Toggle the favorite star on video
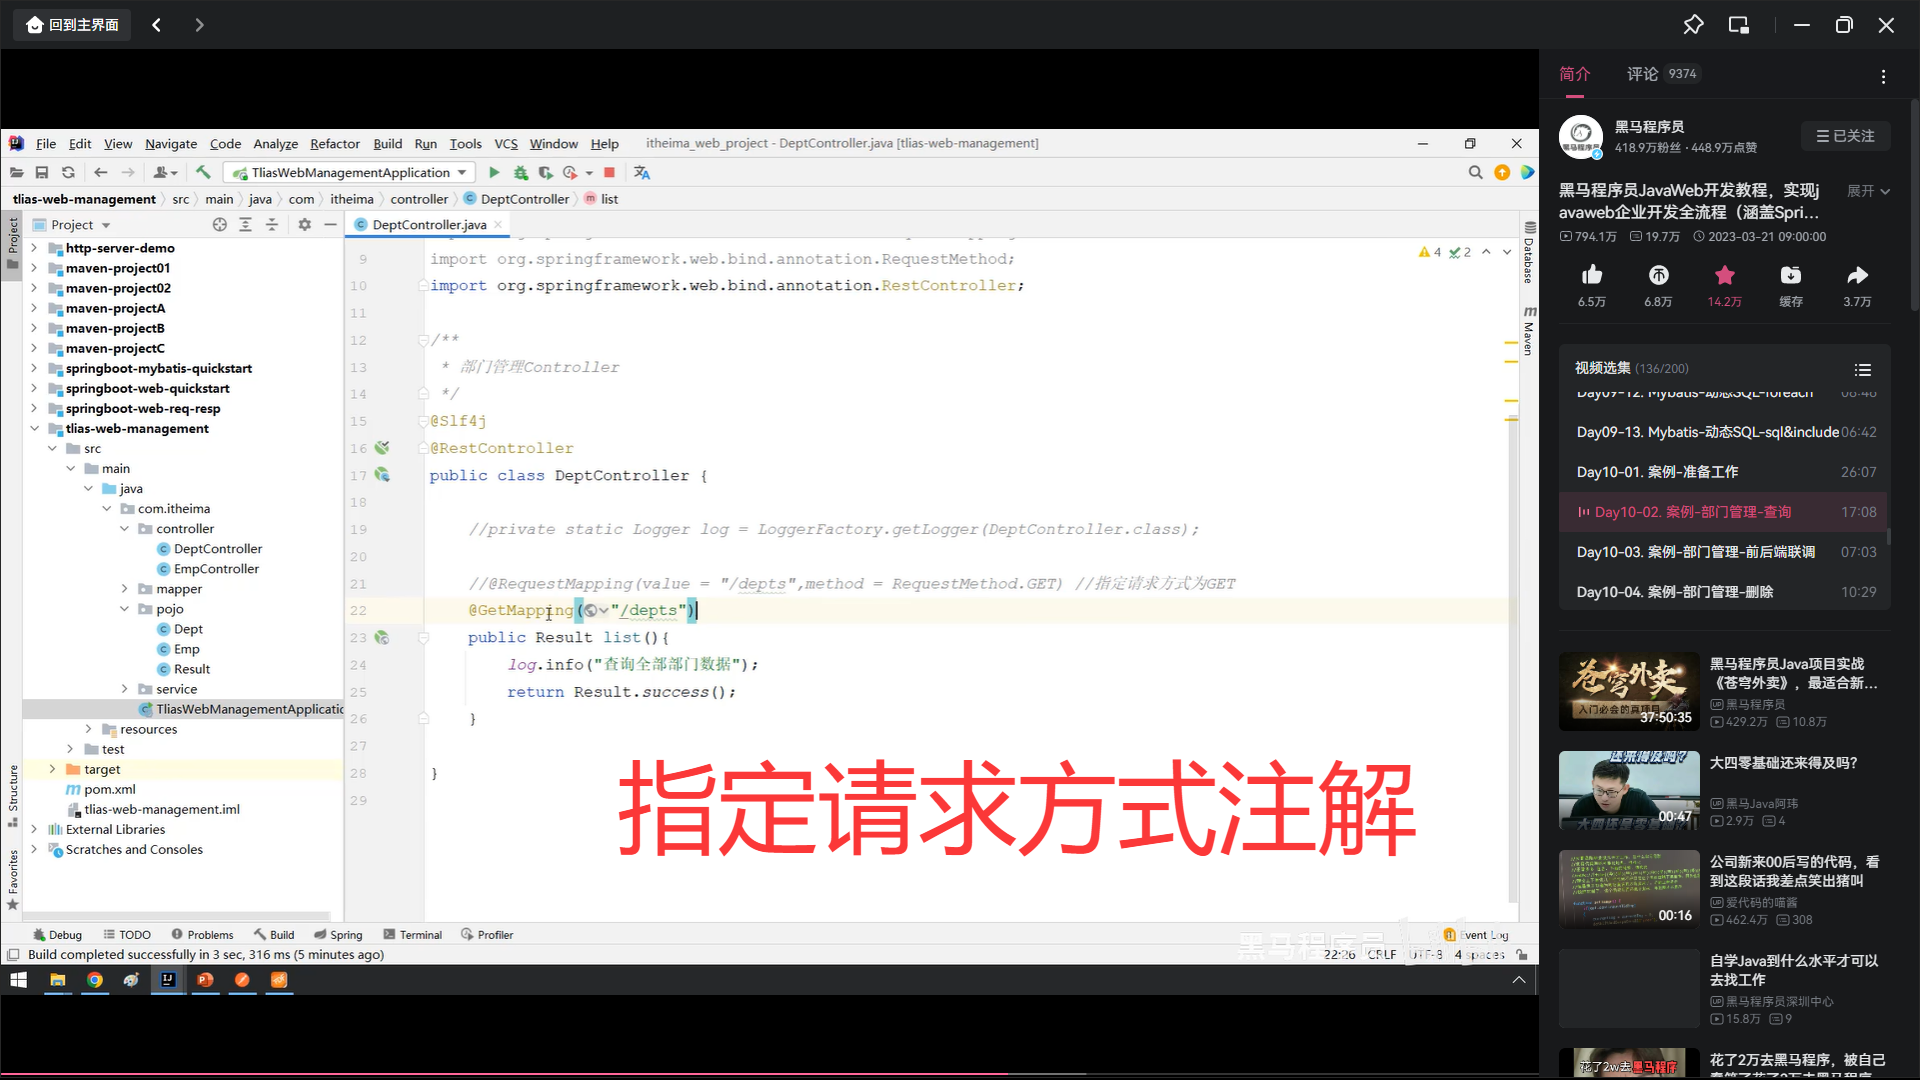Image resolution: width=1920 pixels, height=1080 pixels. (1724, 275)
